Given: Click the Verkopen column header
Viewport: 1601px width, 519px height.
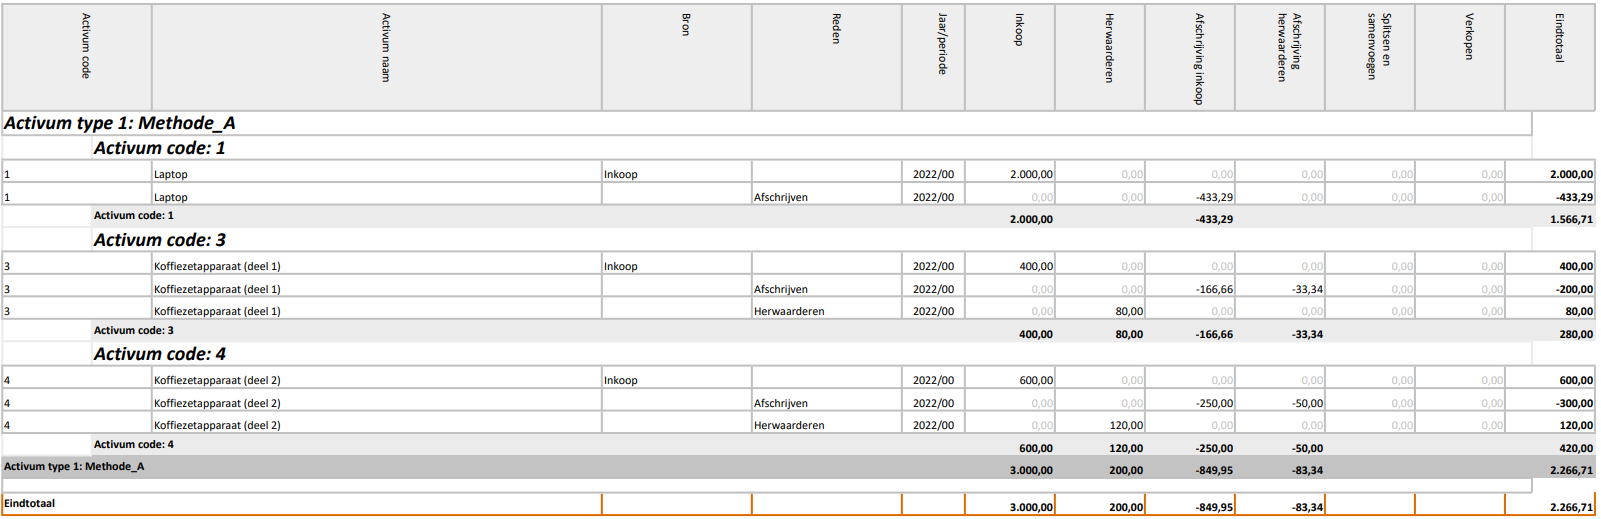Looking at the screenshot, I should coord(1468,37).
